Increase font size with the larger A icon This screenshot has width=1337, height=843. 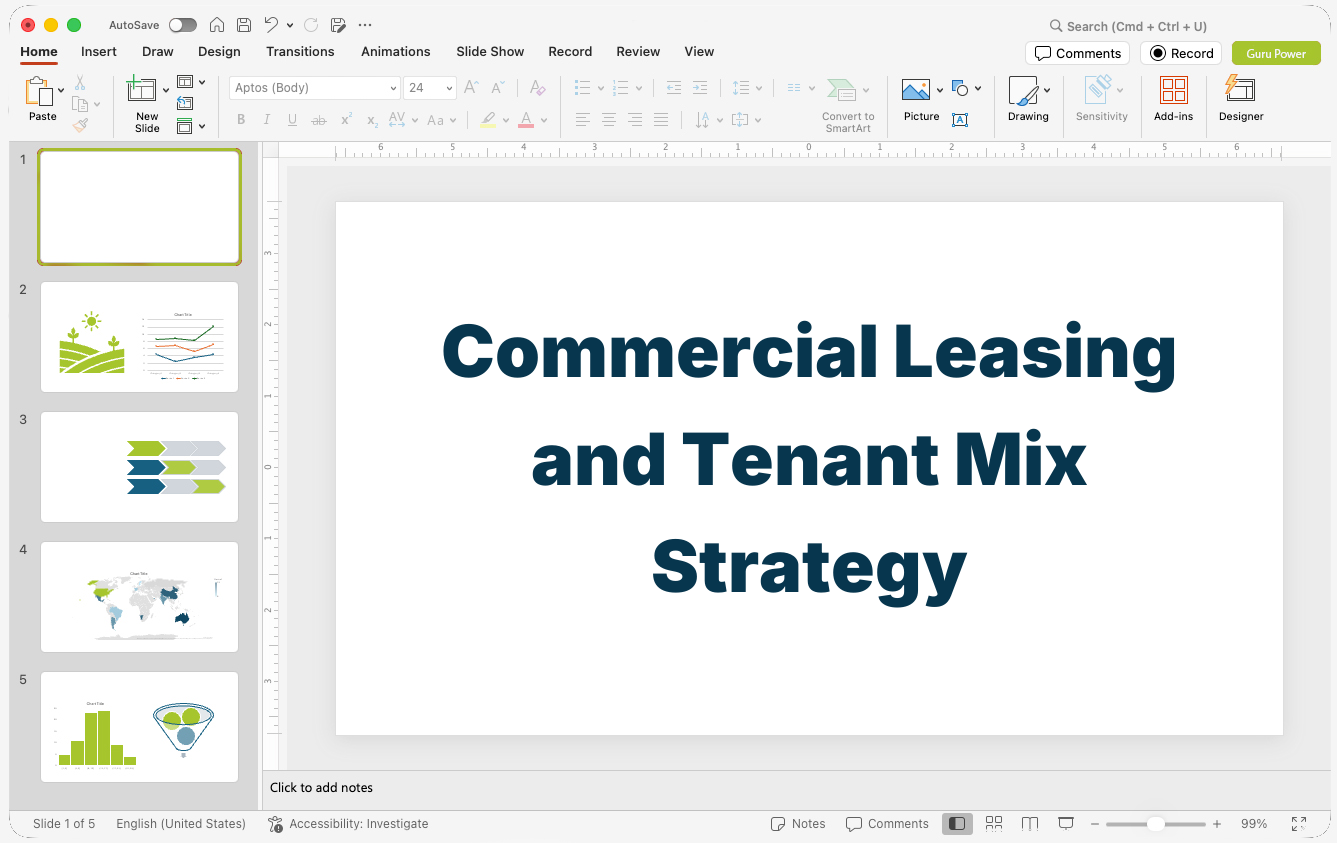click(471, 88)
